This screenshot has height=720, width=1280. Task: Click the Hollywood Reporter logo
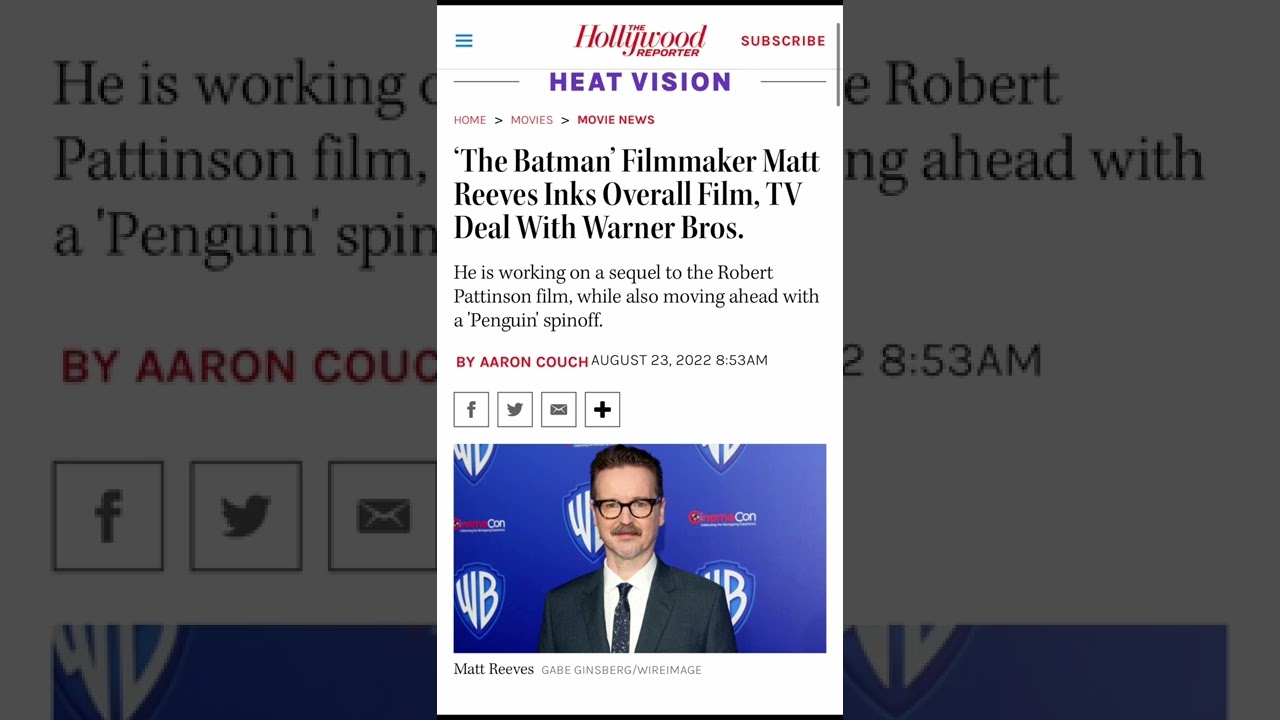pyautogui.click(x=640, y=40)
